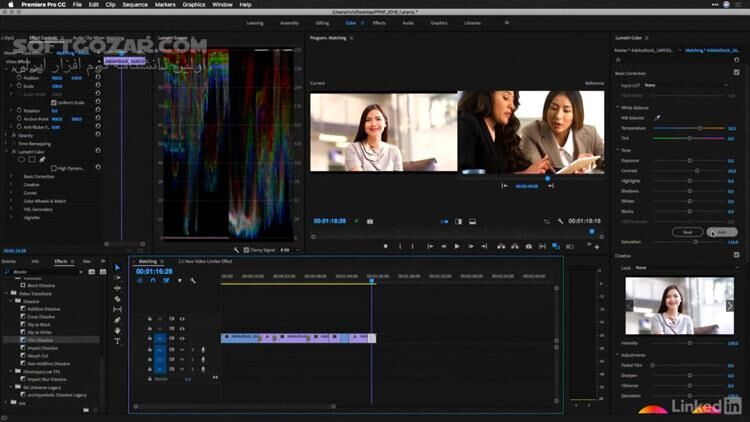Step forward one frame

click(471, 246)
